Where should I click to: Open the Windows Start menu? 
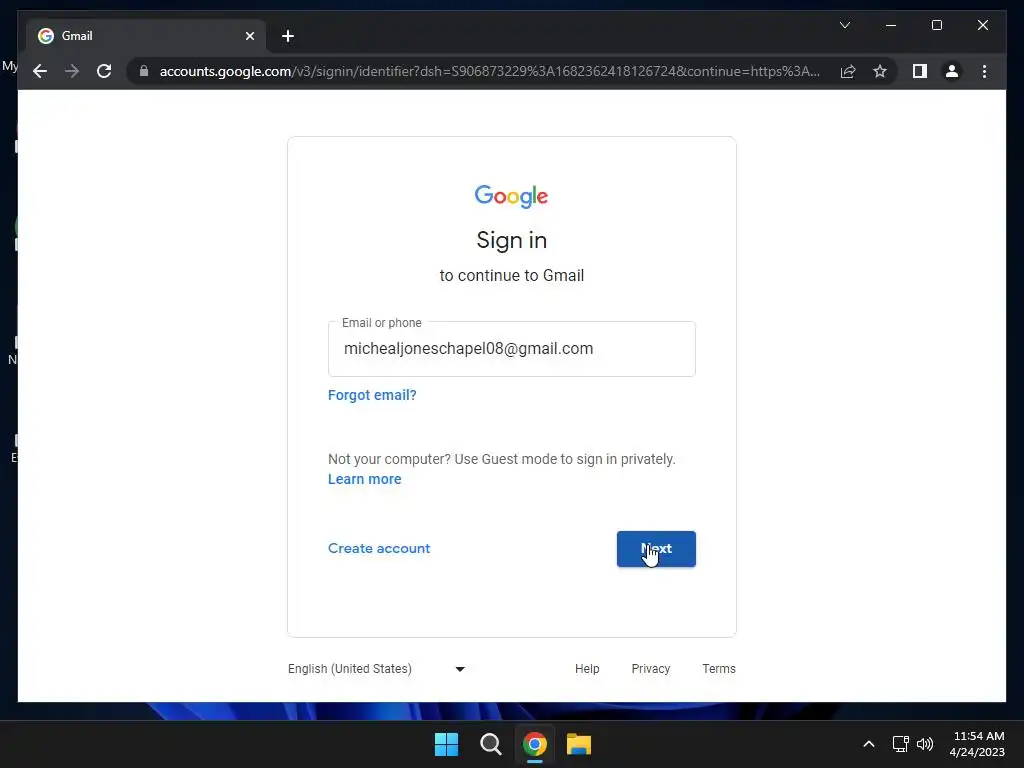pos(447,744)
